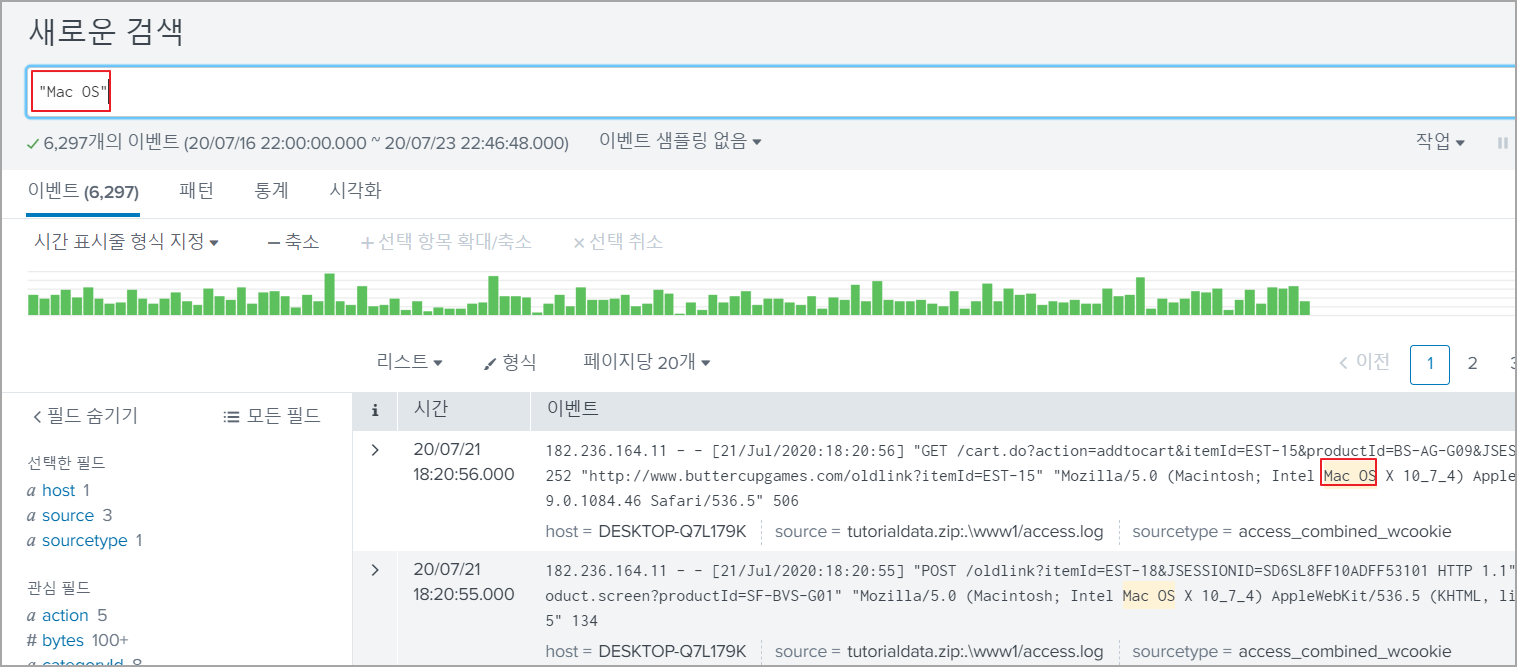Viewport: 1517px width, 667px height.
Task: Select the bytes field under 관심 필드
Action: pos(63,640)
